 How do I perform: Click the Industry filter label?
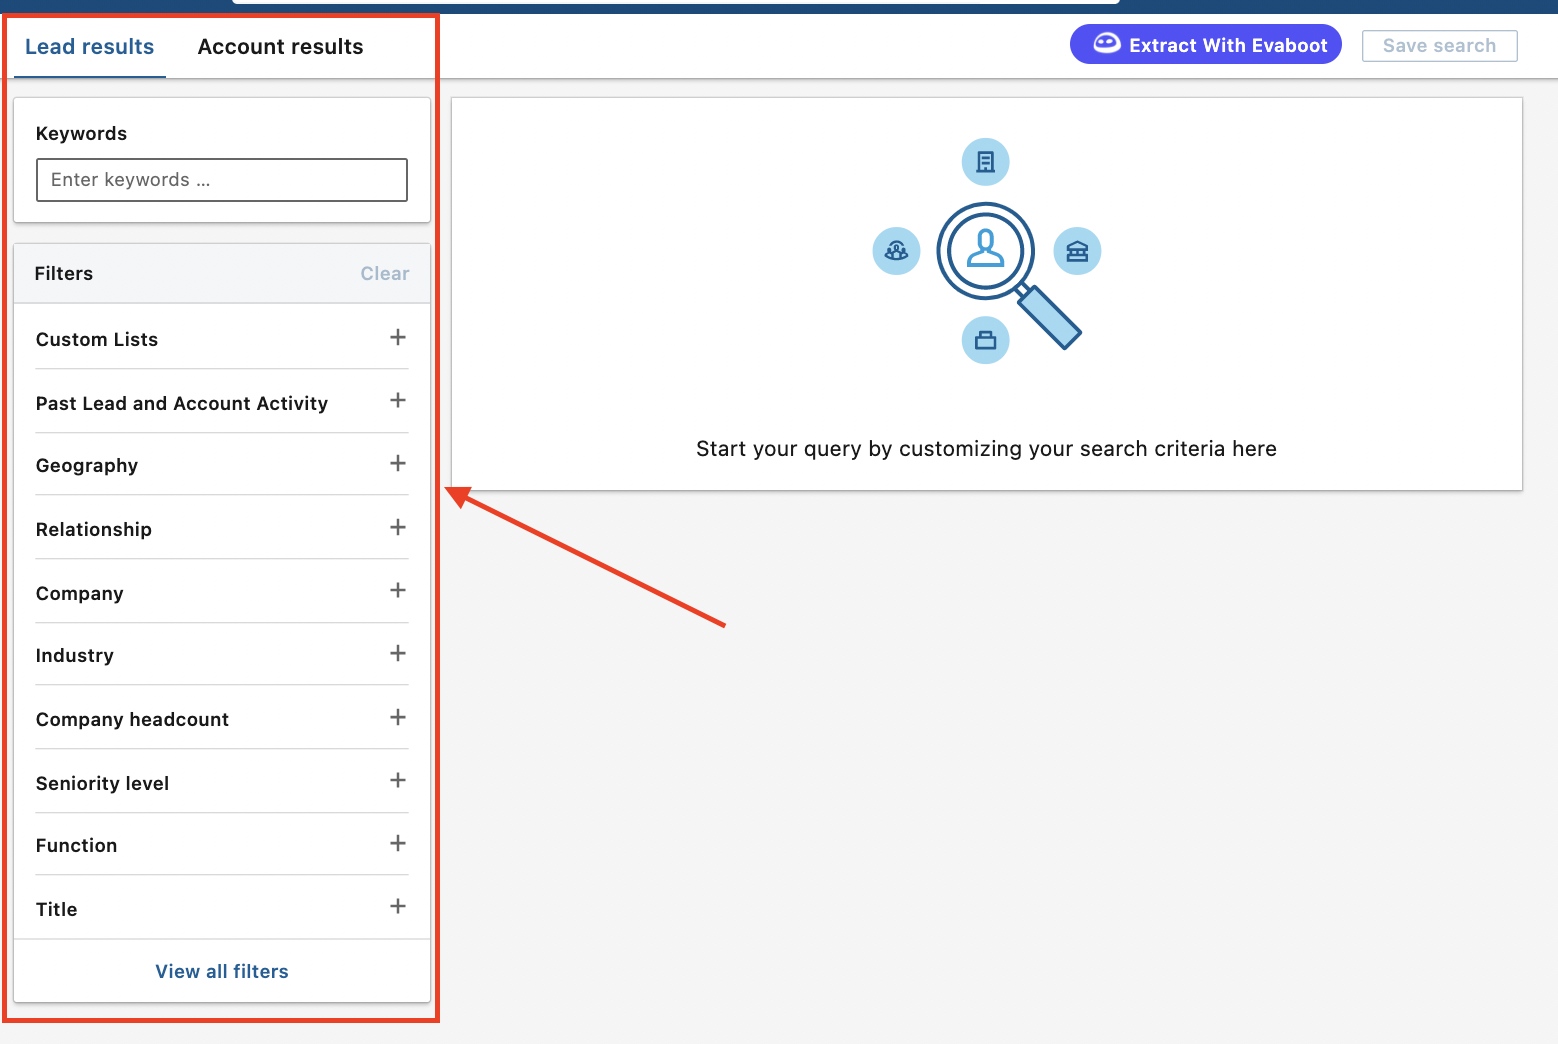(x=75, y=656)
